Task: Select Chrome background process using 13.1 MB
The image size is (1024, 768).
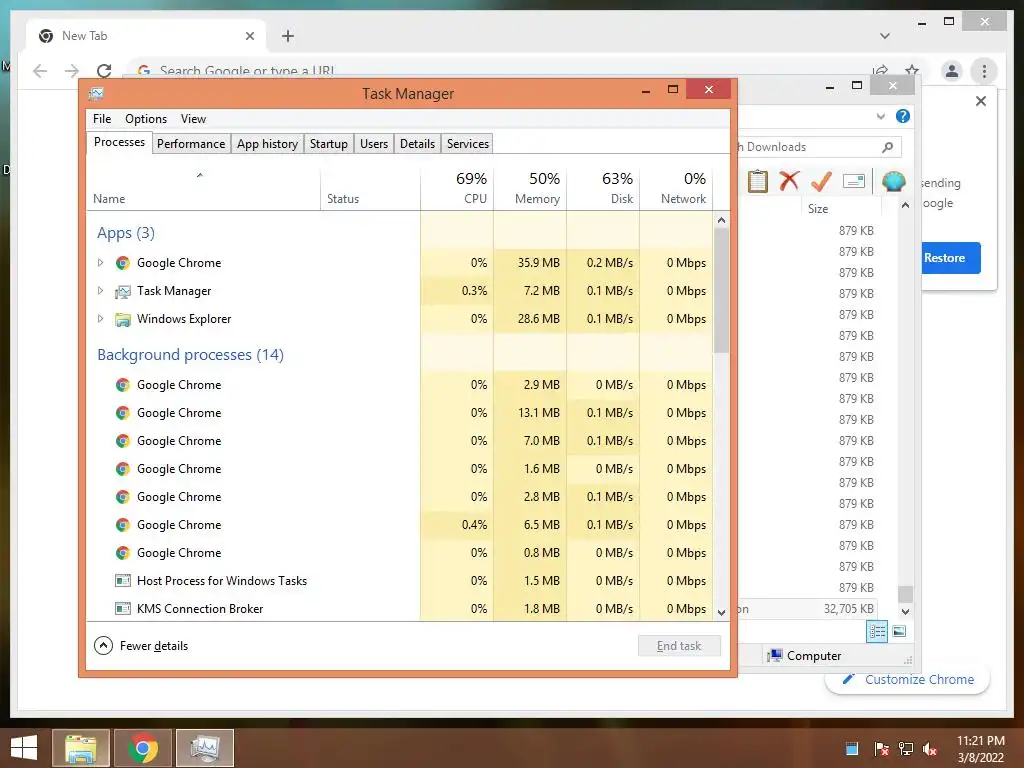Action: [400, 413]
